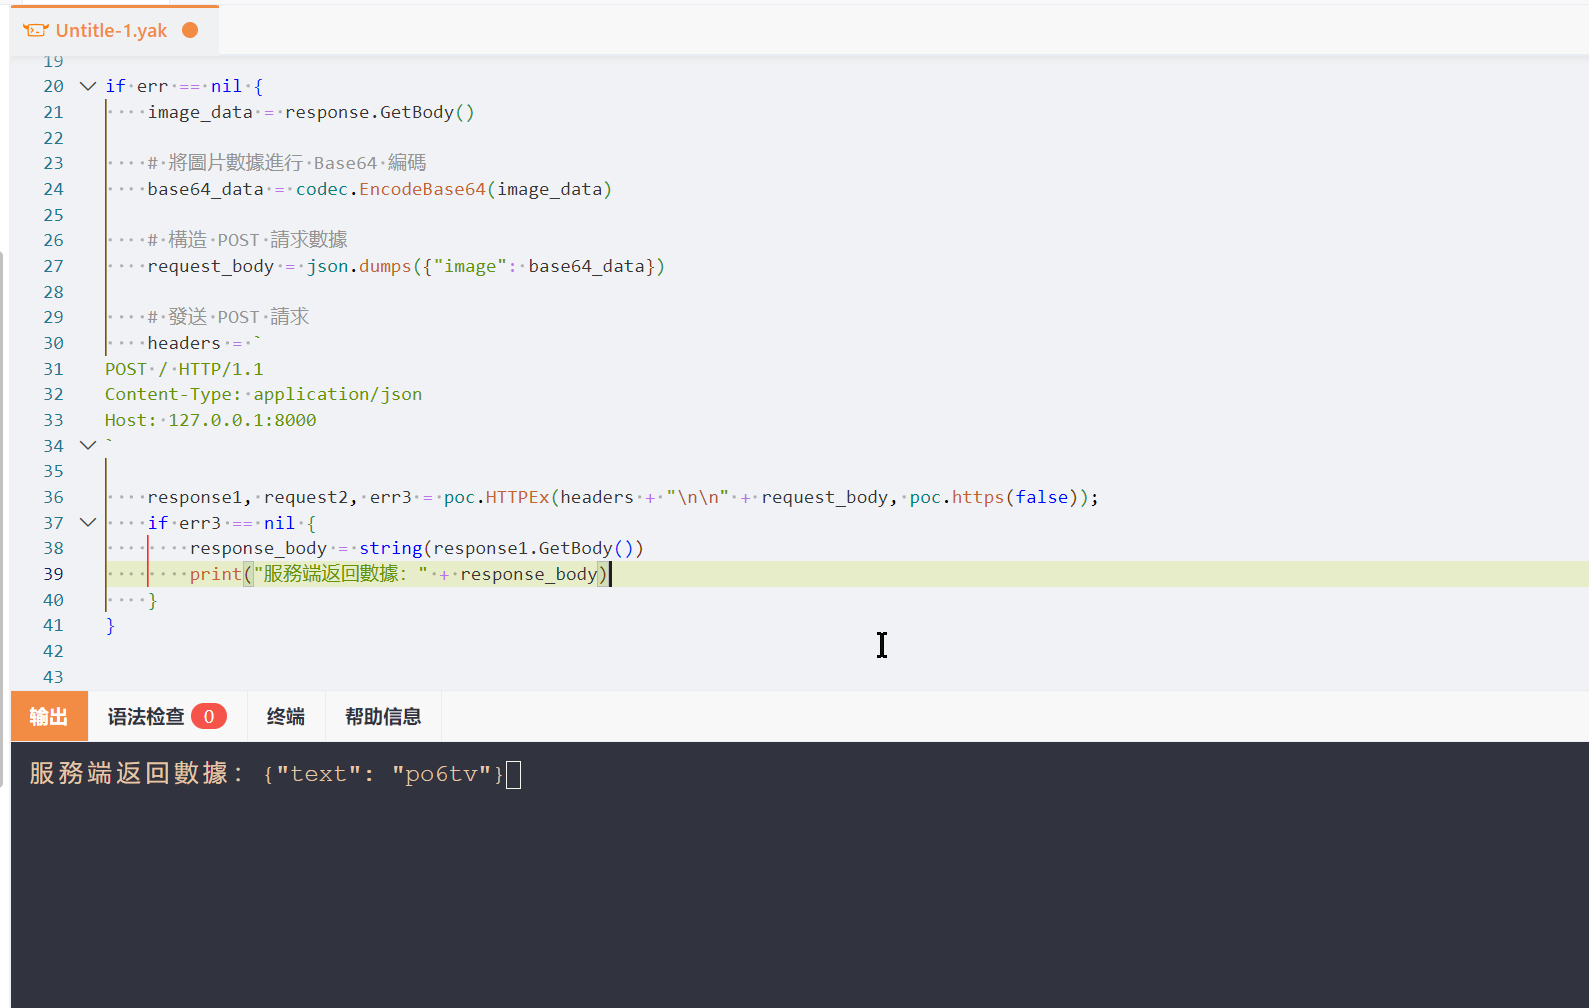Screen dimensions: 1589x1008
Task: Collapse the 'if err3 == nil' block
Action: 88,522
